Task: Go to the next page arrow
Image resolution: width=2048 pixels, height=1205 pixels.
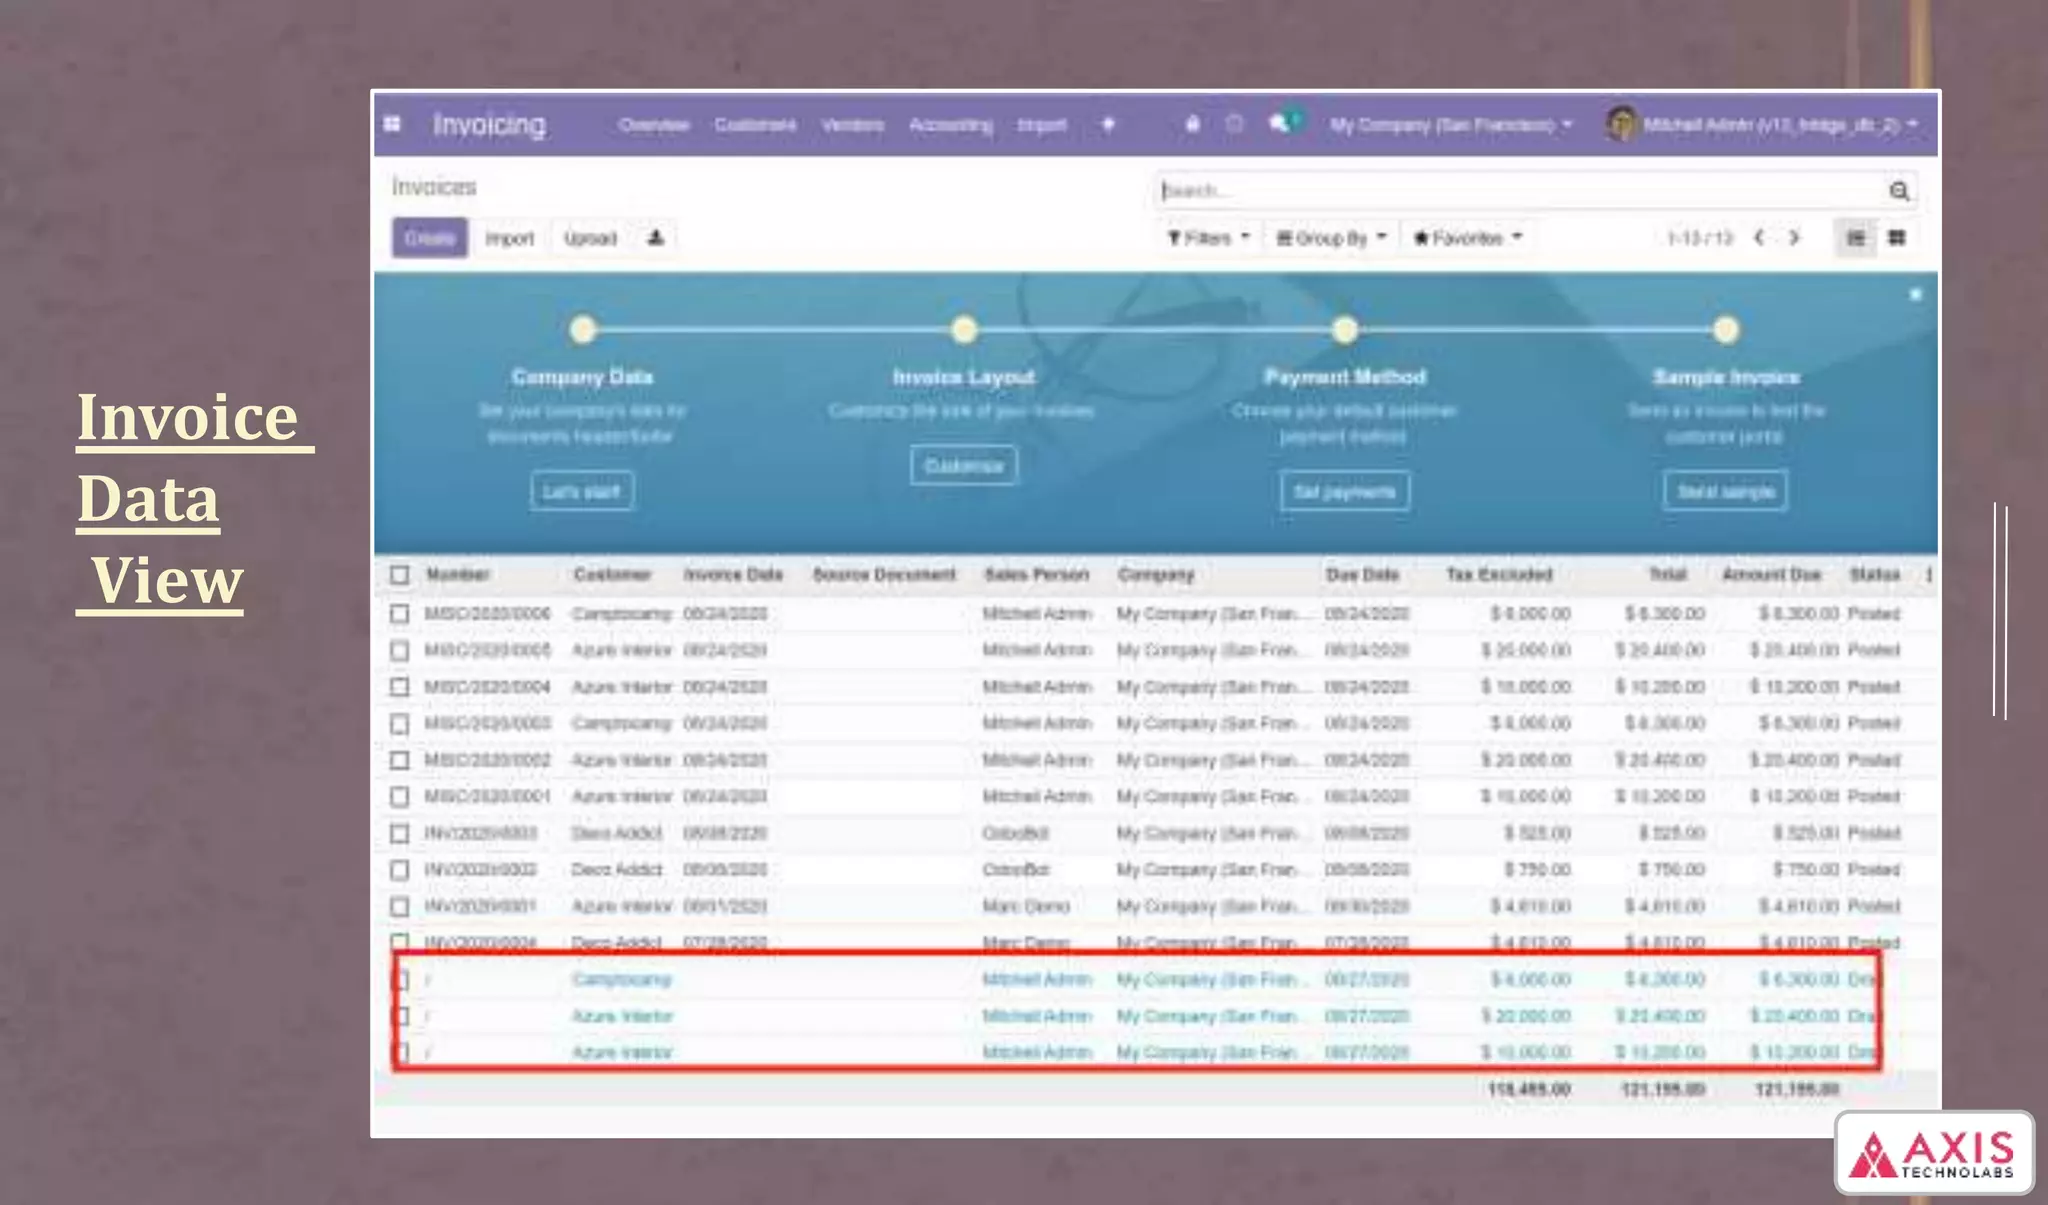Action: coord(1794,238)
